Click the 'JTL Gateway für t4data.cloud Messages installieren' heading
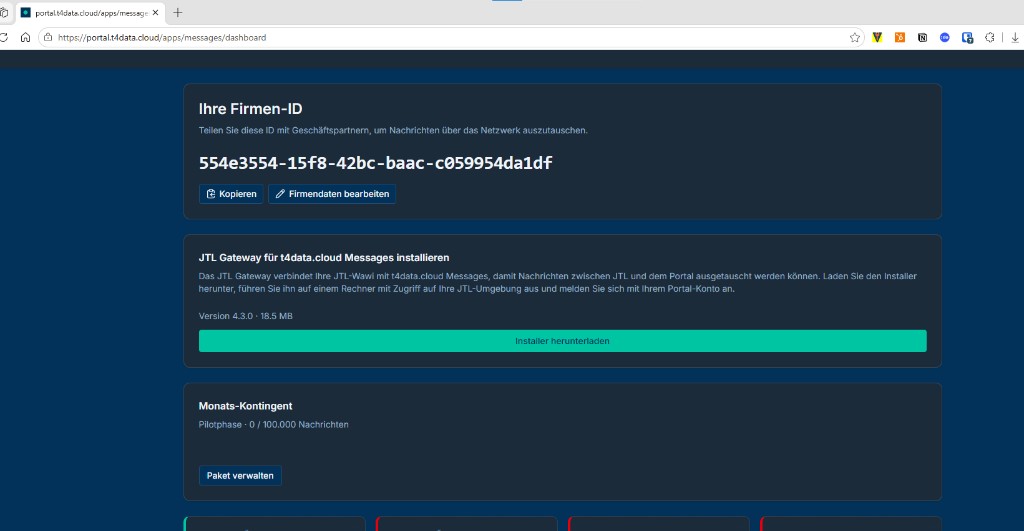 point(324,258)
